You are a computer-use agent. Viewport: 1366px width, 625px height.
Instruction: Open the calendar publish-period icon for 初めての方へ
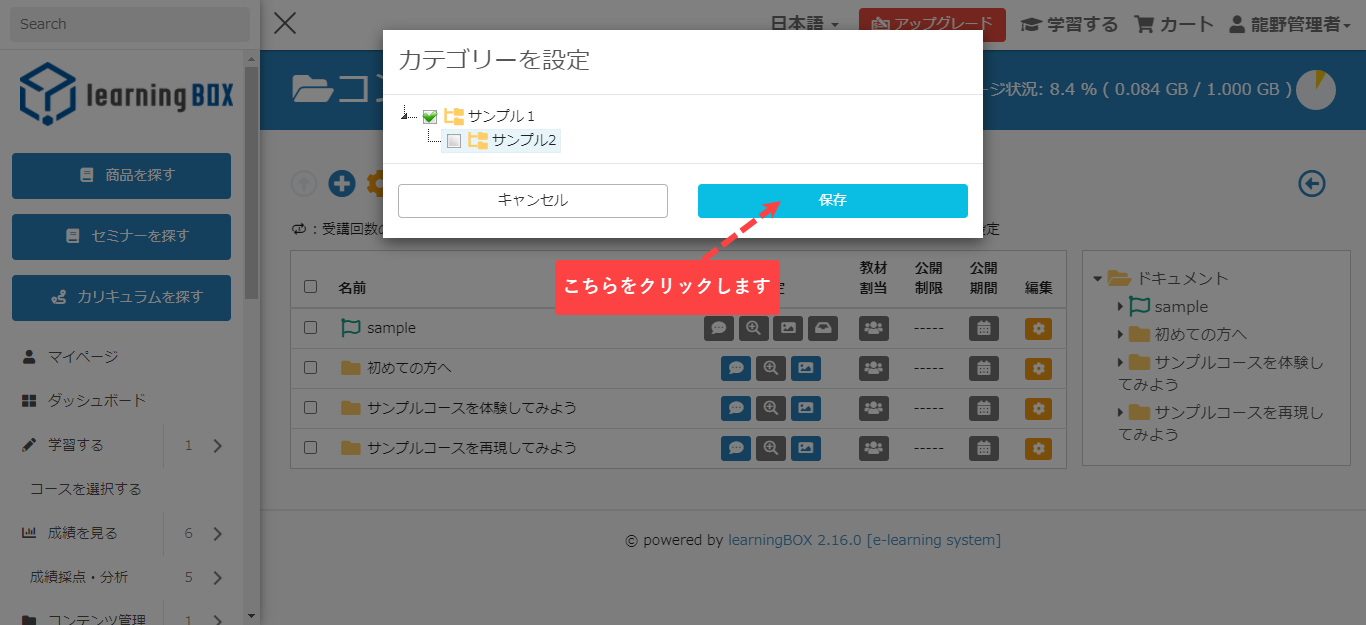click(x=983, y=368)
